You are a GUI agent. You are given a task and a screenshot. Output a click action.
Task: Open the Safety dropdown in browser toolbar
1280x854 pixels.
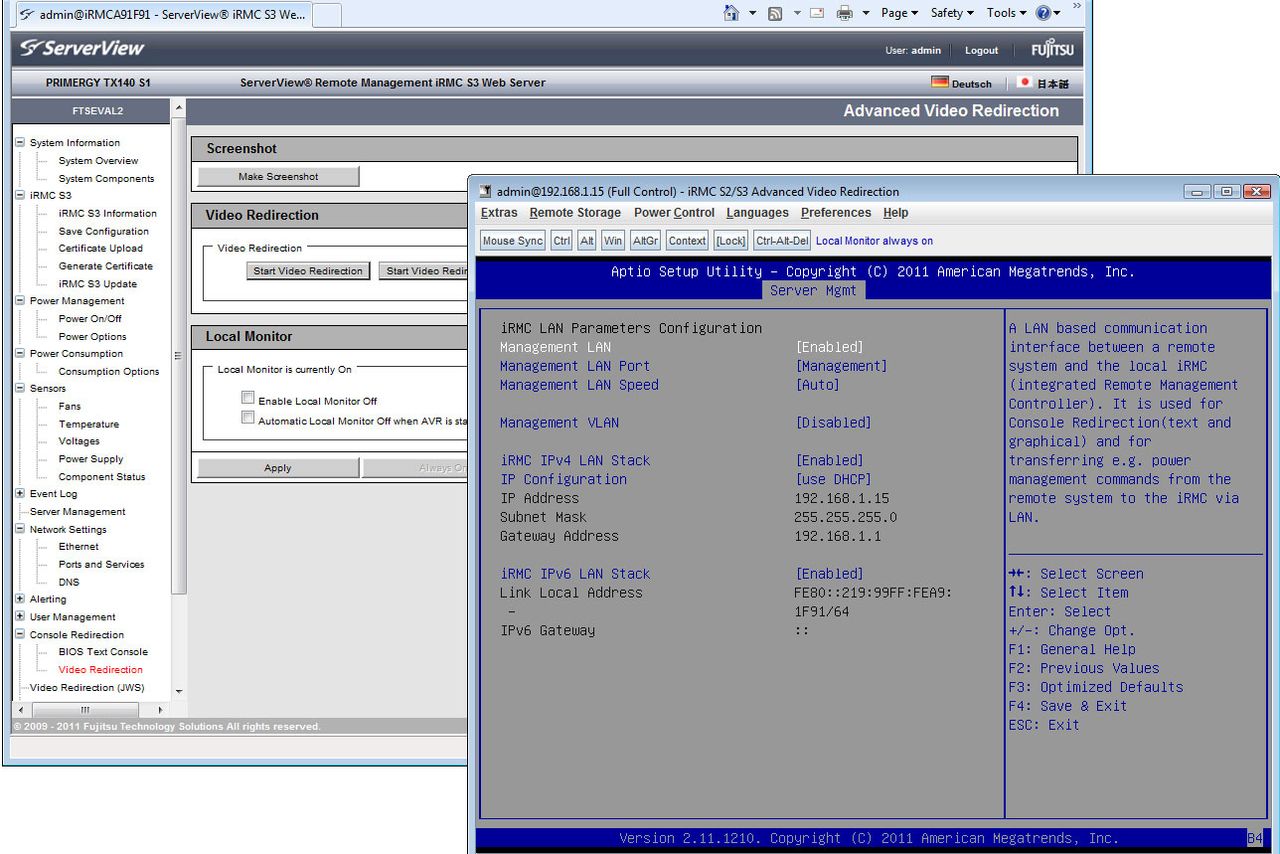[952, 13]
